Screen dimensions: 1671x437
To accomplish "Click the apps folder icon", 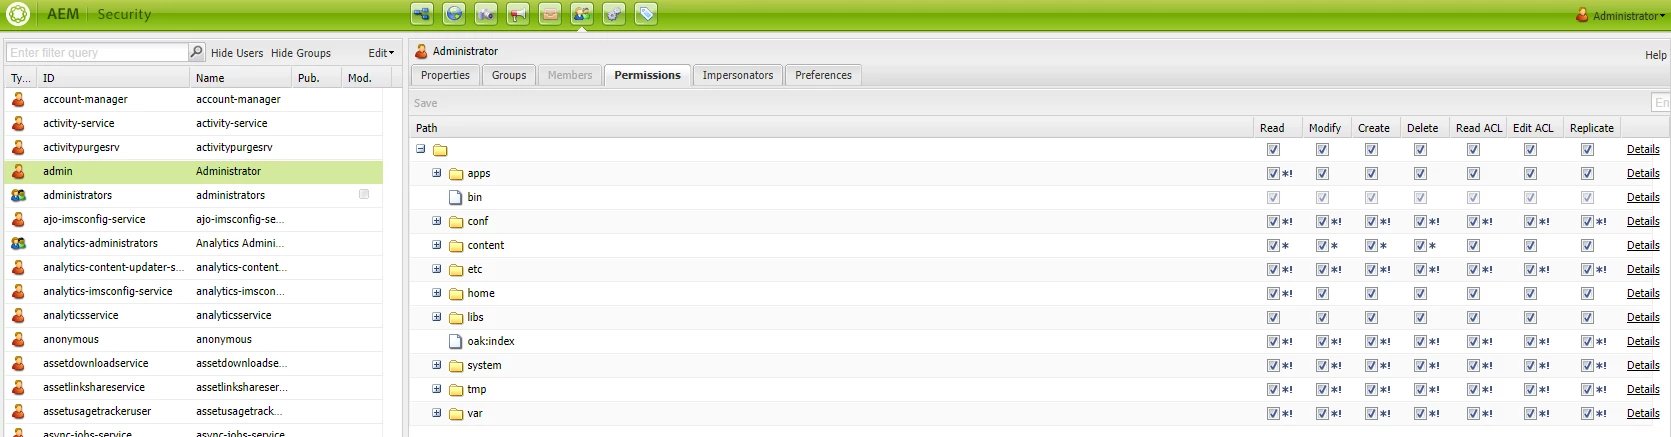I will [x=456, y=174].
